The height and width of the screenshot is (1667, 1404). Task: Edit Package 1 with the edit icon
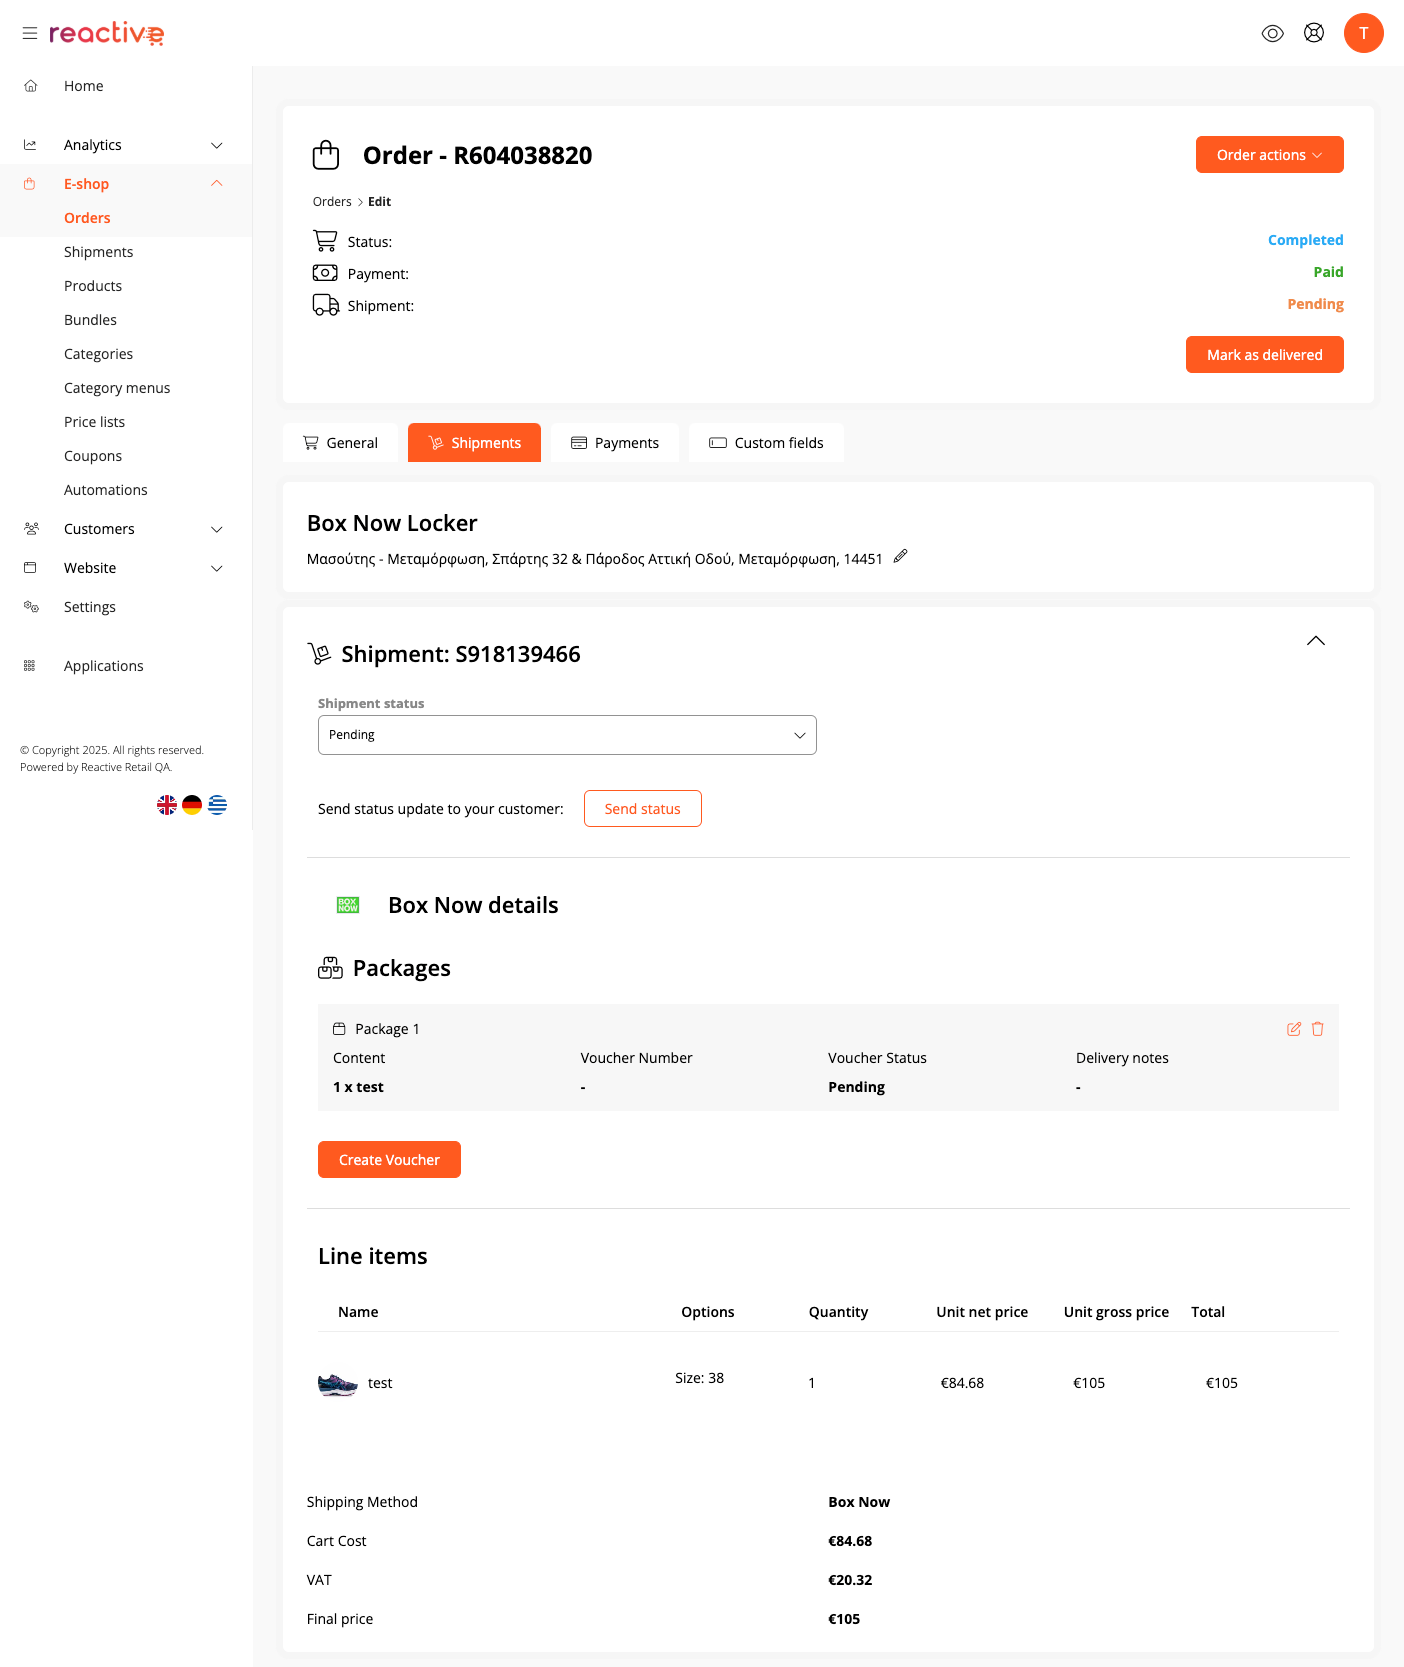pyautogui.click(x=1294, y=1029)
